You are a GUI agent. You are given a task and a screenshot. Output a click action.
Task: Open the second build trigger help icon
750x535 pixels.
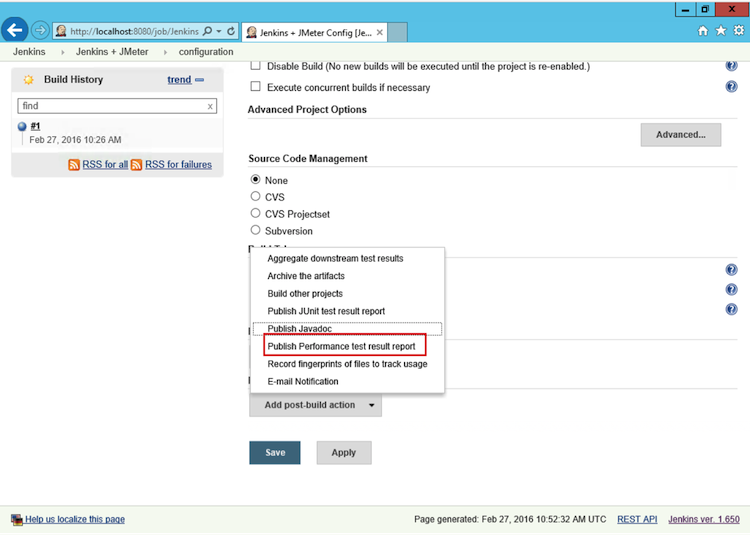731,290
